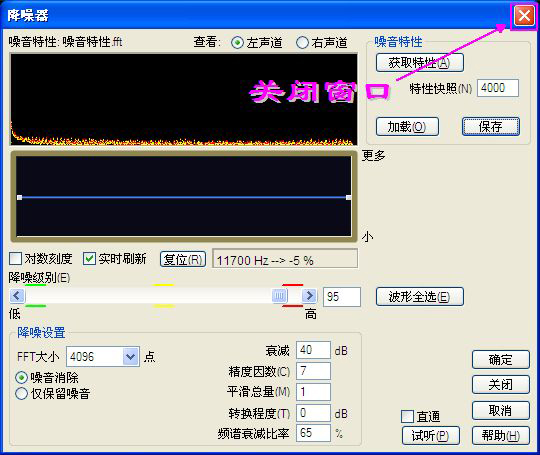Select the 右声道 radio button
Screen dimensions: 540x455
click(302, 43)
